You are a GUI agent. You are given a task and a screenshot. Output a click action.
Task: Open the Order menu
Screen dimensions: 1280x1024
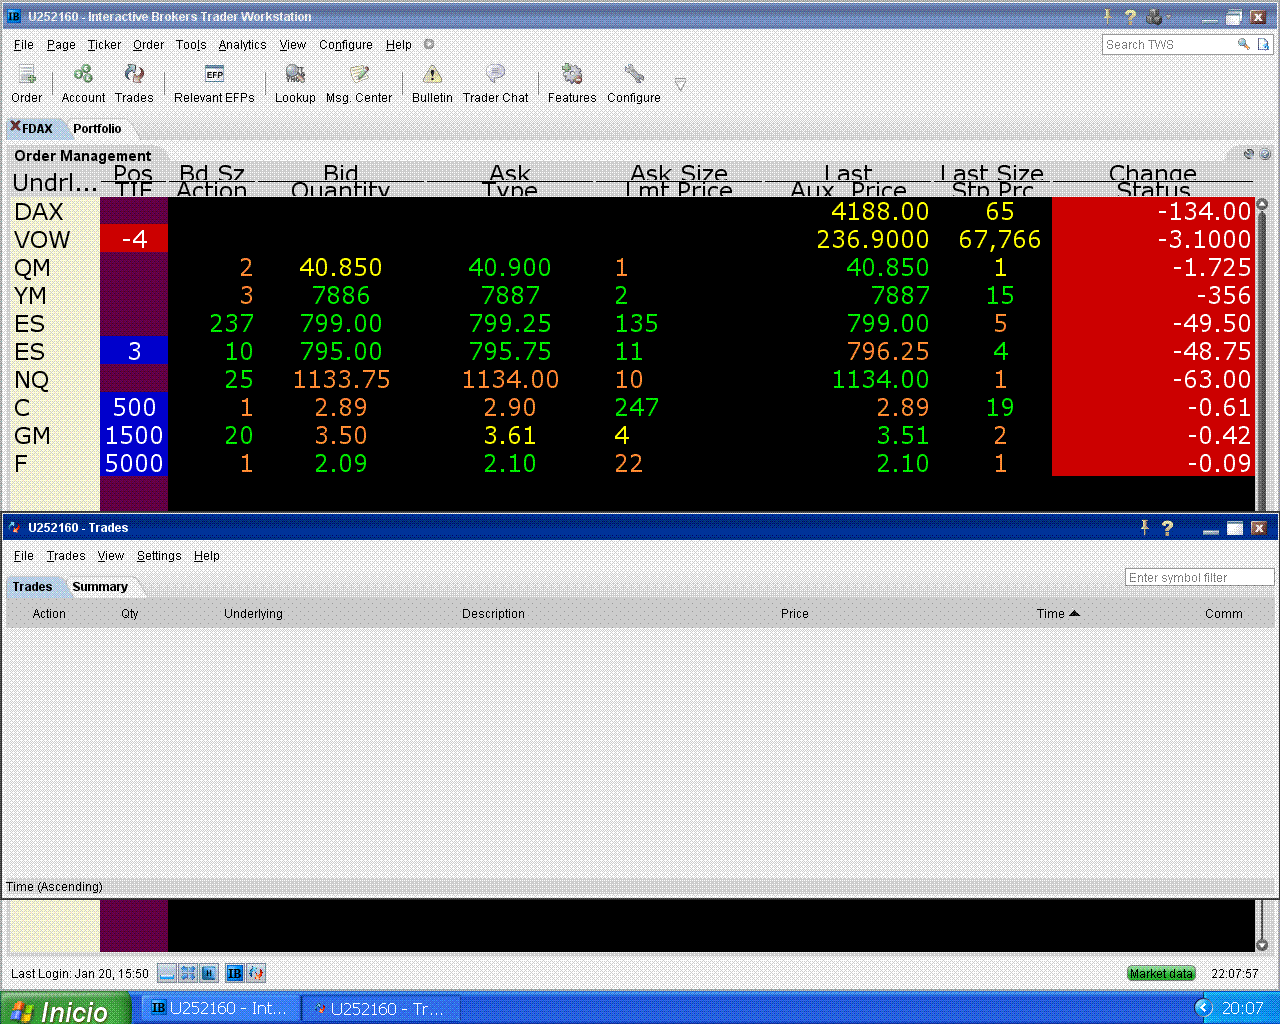point(148,45)
